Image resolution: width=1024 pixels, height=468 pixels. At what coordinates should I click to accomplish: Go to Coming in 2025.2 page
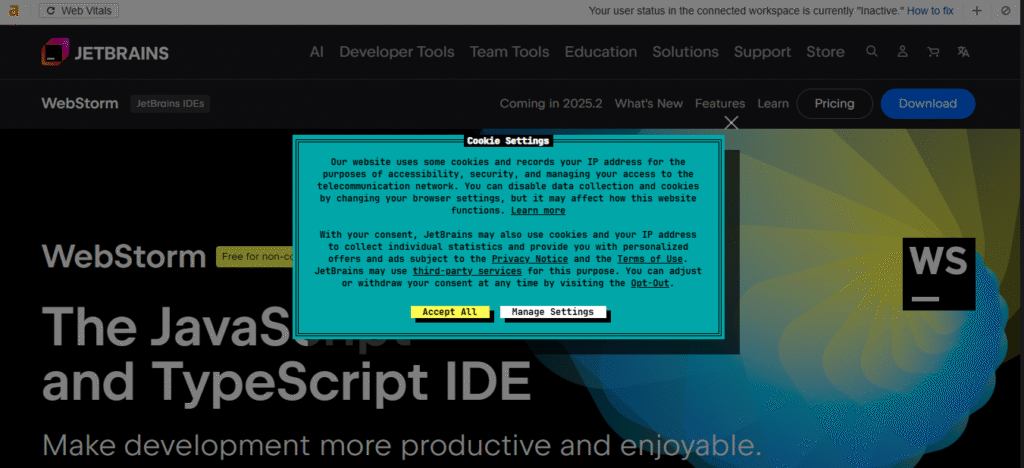pos(551,104)
